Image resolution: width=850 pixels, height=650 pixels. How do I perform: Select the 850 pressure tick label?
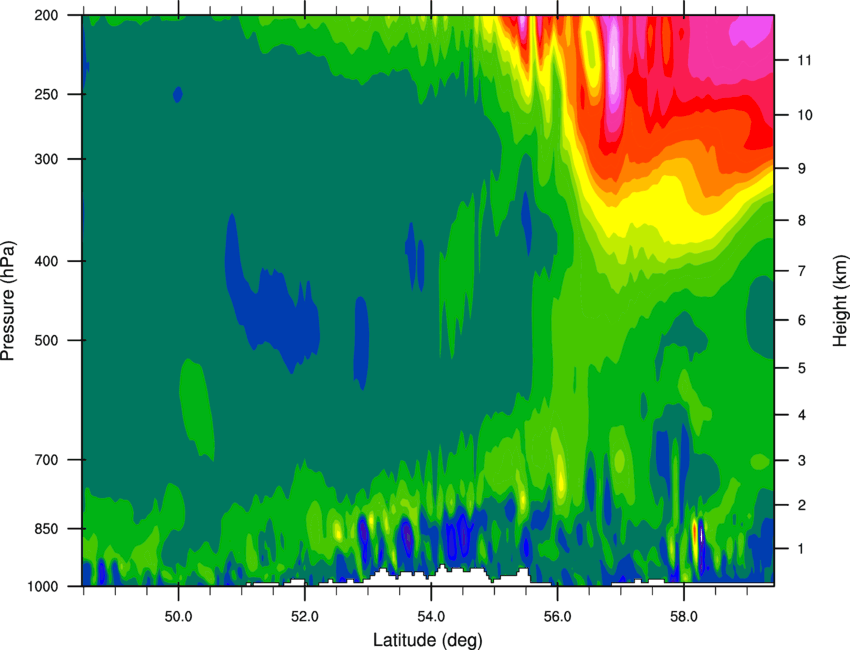click(47, 529)
